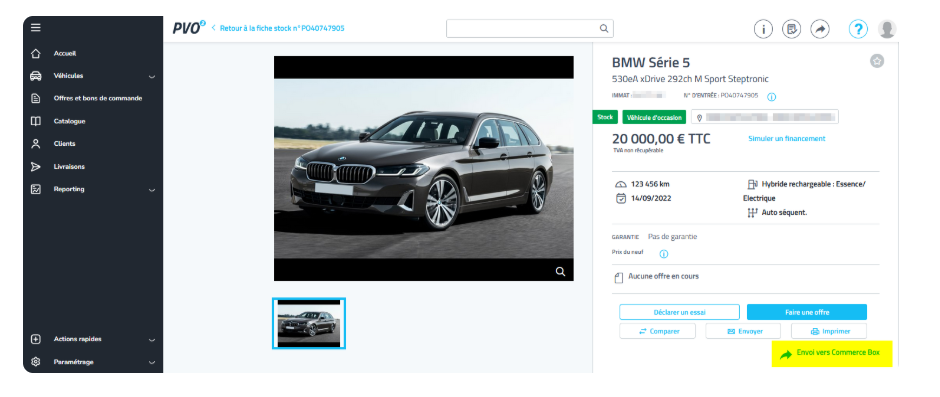Image resolution: width=940 pixels, height=397 pixels.
Task: Click the share arrow icon in top bar
Action: tap(820, 29)
